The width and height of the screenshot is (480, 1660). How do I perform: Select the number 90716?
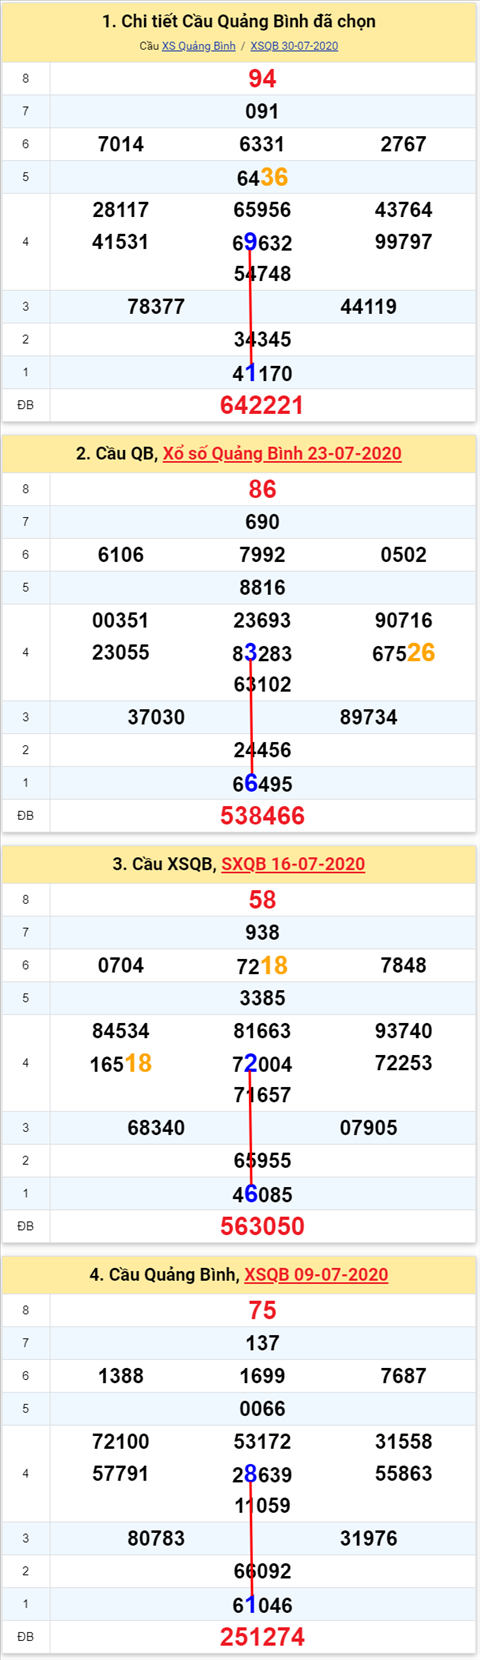[404, 621]
